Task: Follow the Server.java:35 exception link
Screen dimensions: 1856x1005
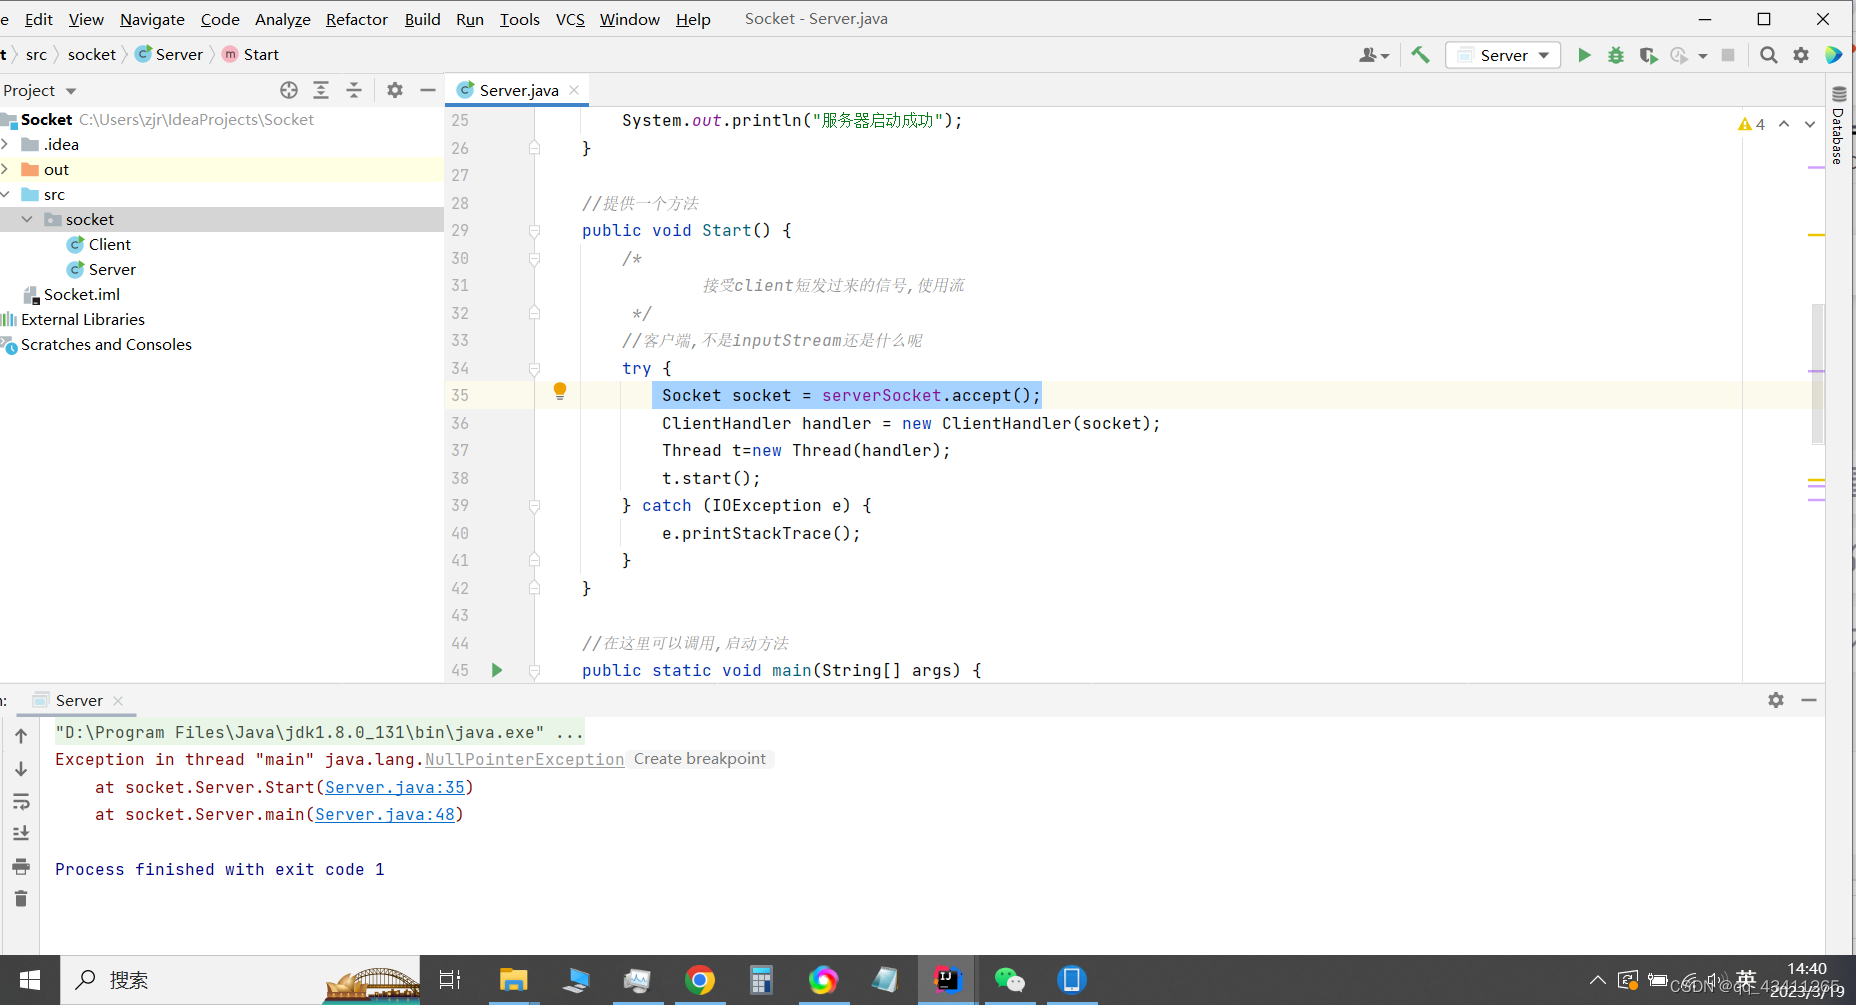Action: click(x=395, y=788)
